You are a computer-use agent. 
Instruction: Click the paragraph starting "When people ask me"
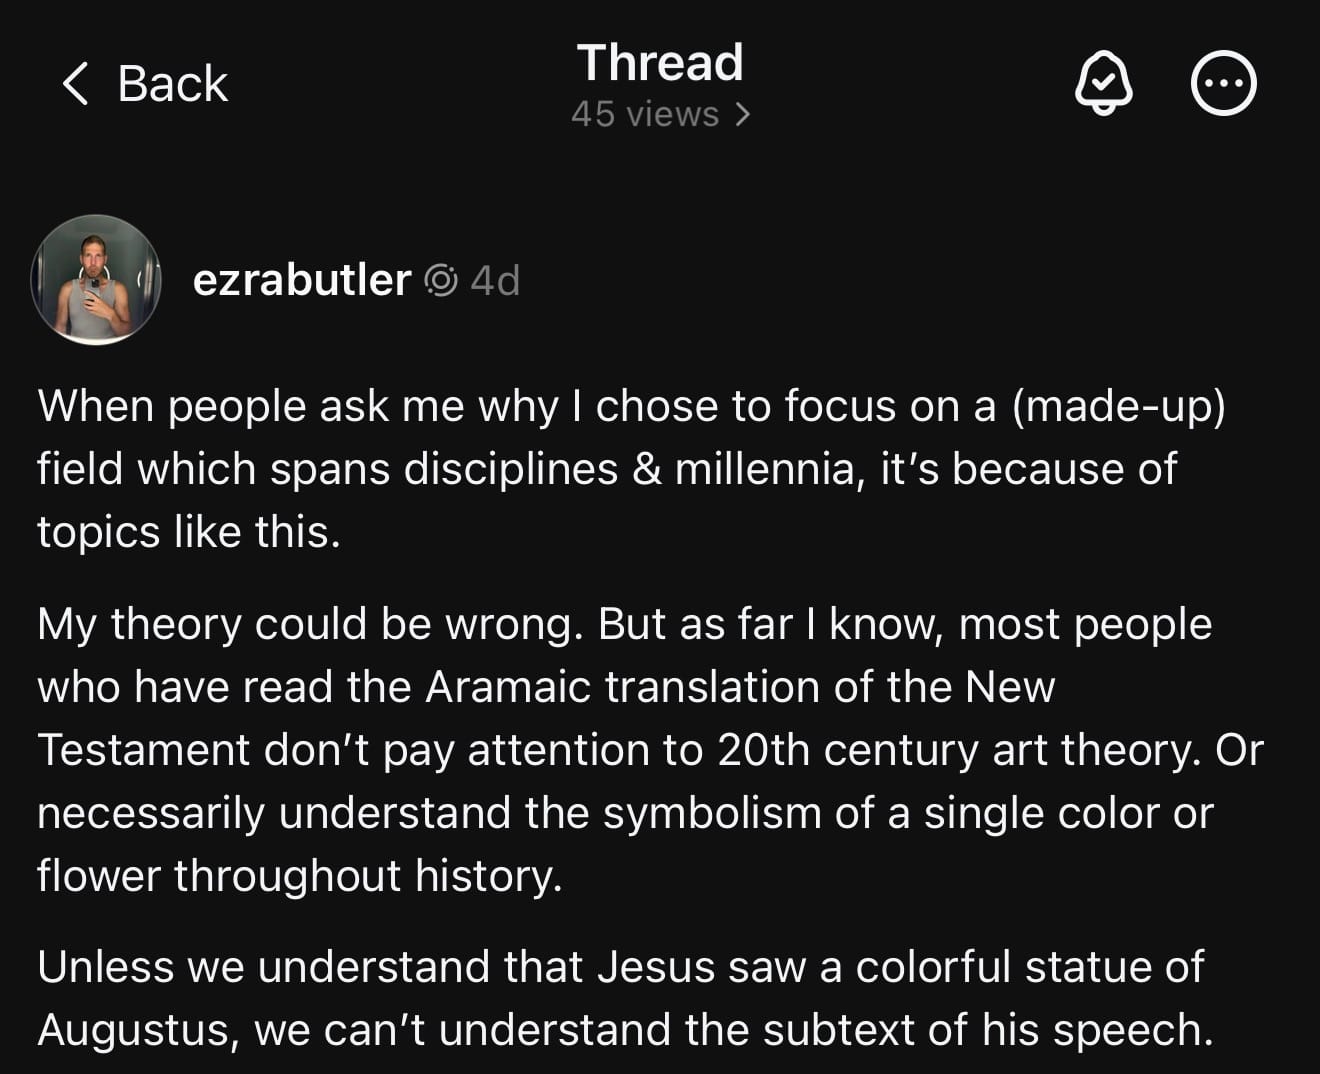point(630,468)
